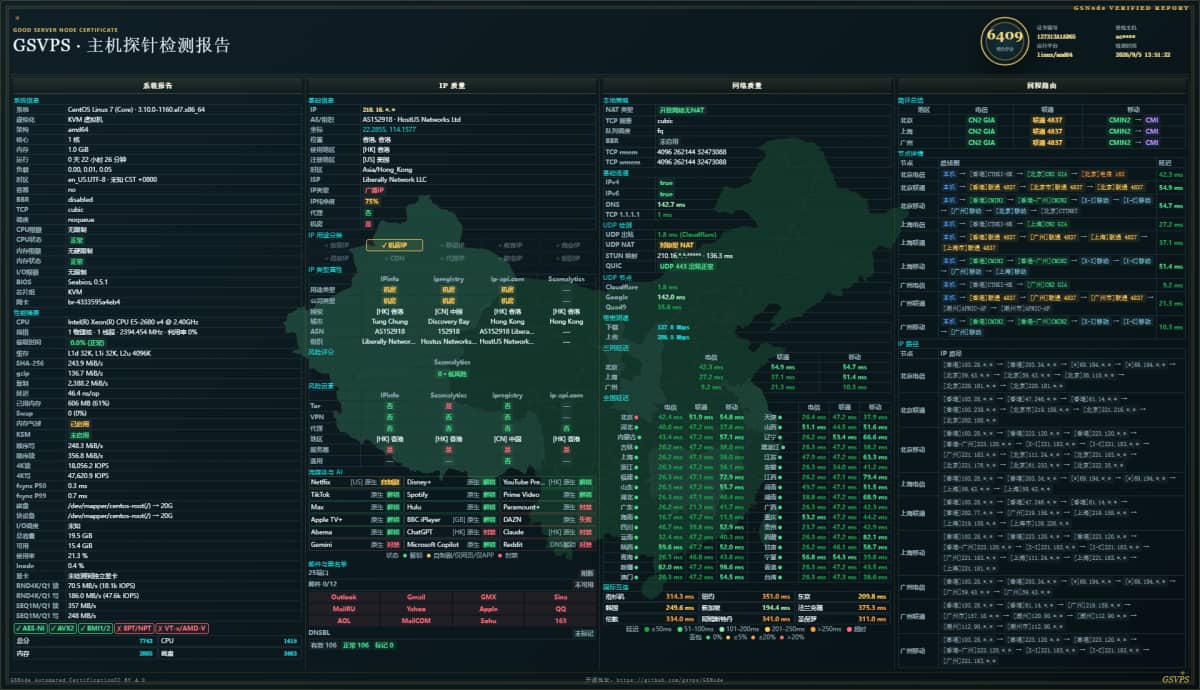
Task: Click the br-4333595a4eb4 network card value
Action: tap(94, 301)
